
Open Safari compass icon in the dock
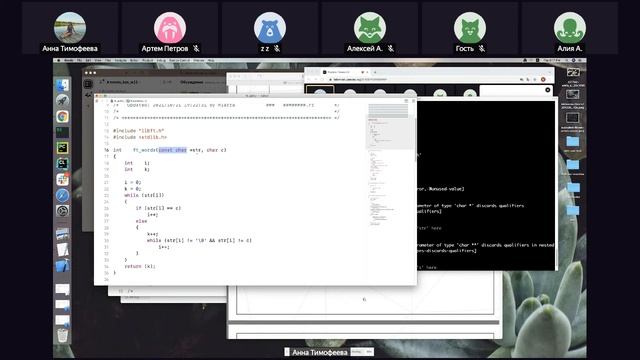62,195
